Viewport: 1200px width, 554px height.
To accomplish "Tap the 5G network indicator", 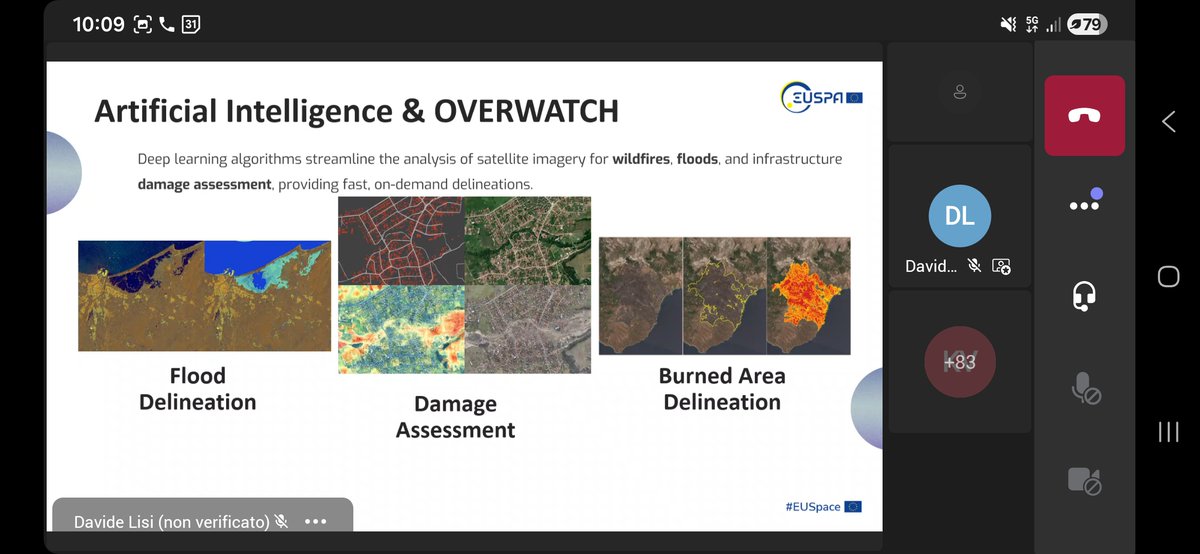I will pos(1033,25).
